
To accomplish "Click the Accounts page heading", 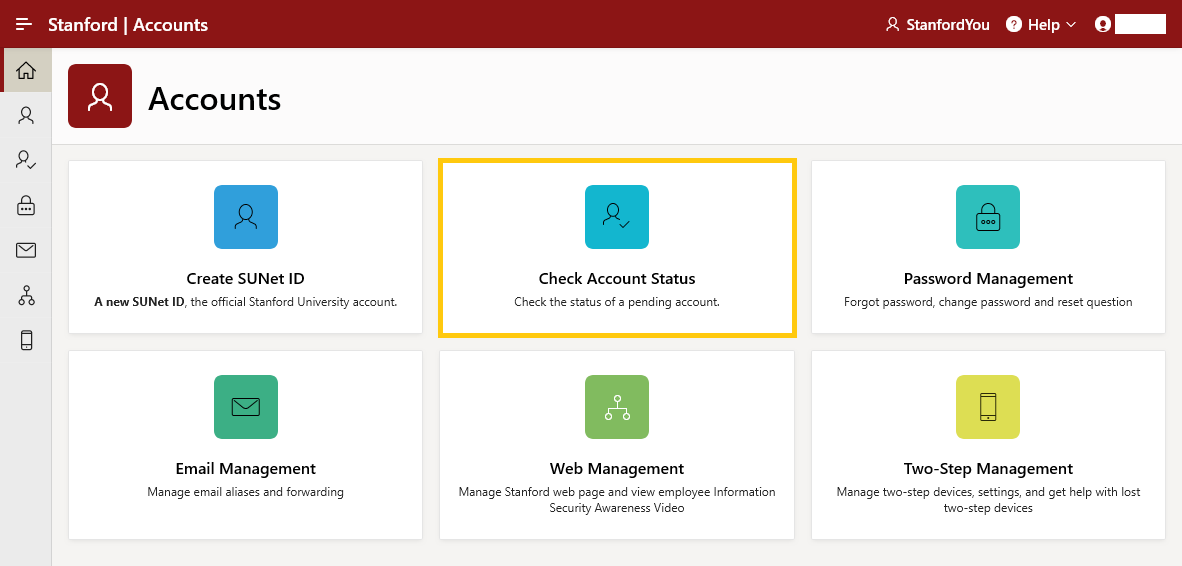I will point(214,99).
